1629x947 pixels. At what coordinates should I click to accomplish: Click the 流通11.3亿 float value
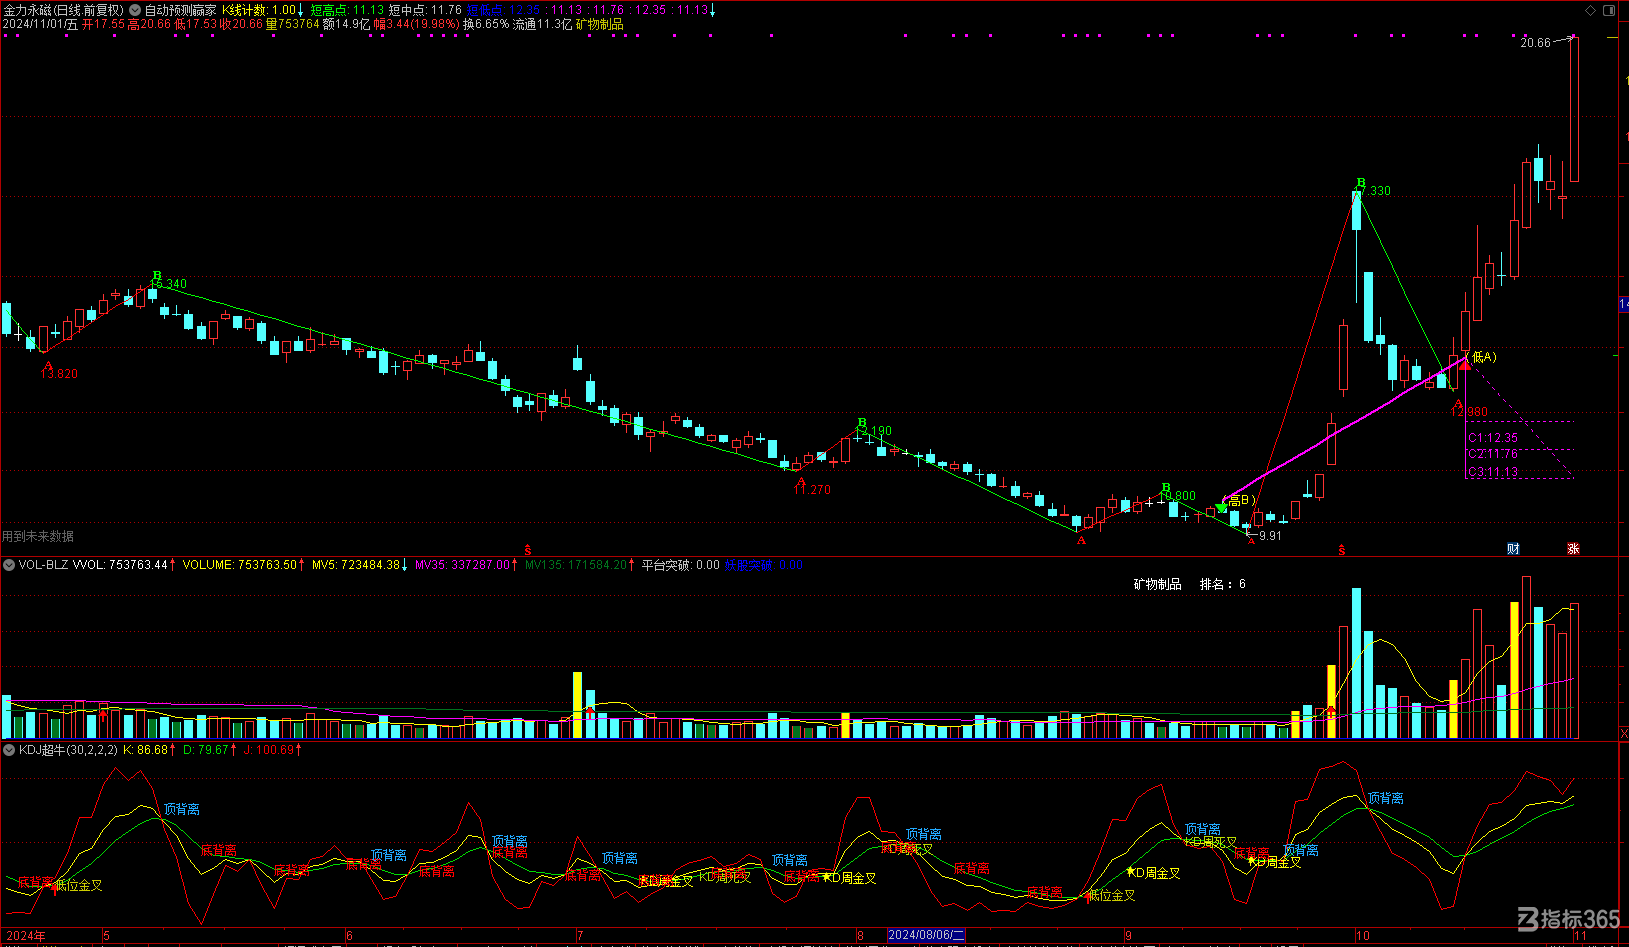(543, 24)
